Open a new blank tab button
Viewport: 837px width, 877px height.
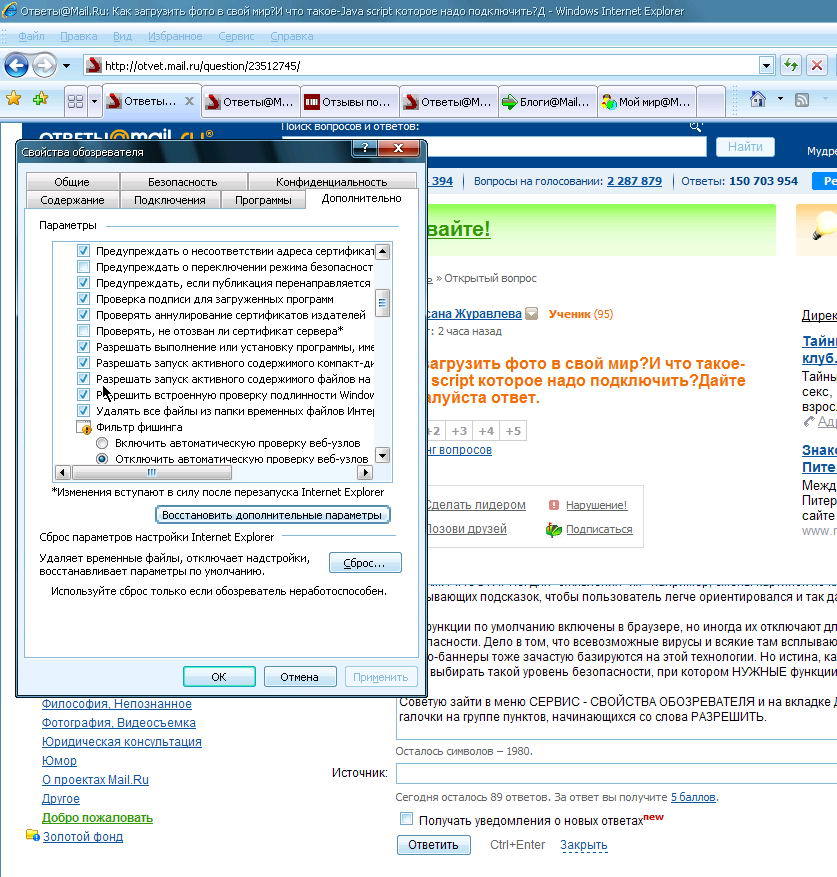[711, 102]
